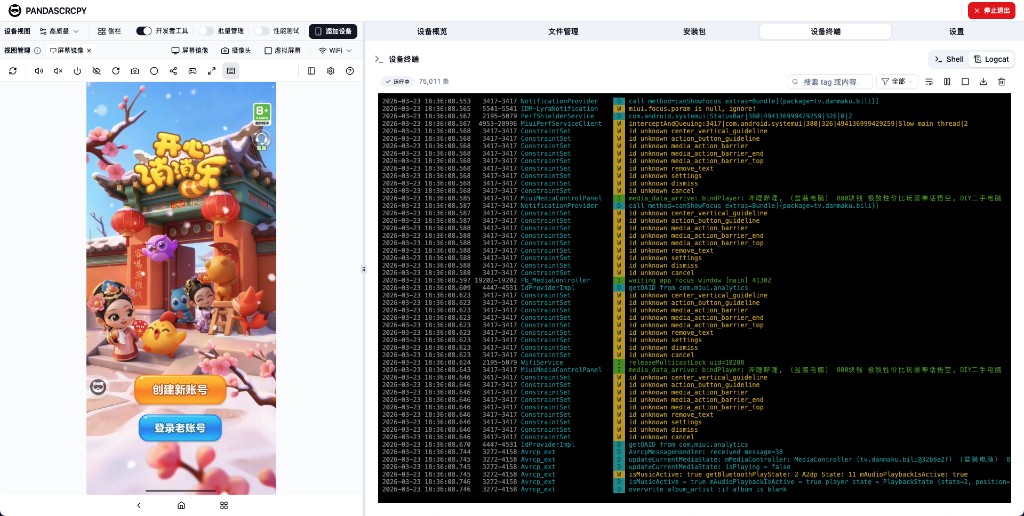Click the info icon beside 视图管理

pos(37,50)
